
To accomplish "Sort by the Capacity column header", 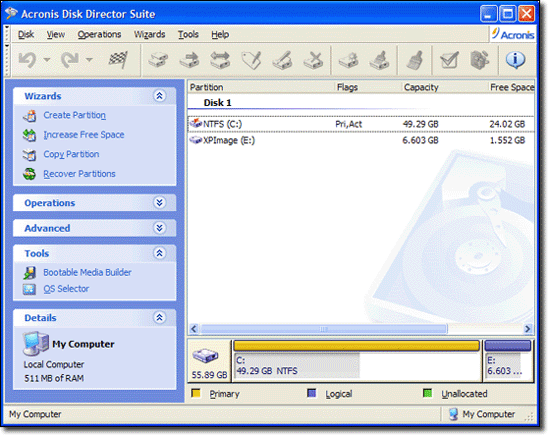I will pyautogui.click(x=444, y=87).
